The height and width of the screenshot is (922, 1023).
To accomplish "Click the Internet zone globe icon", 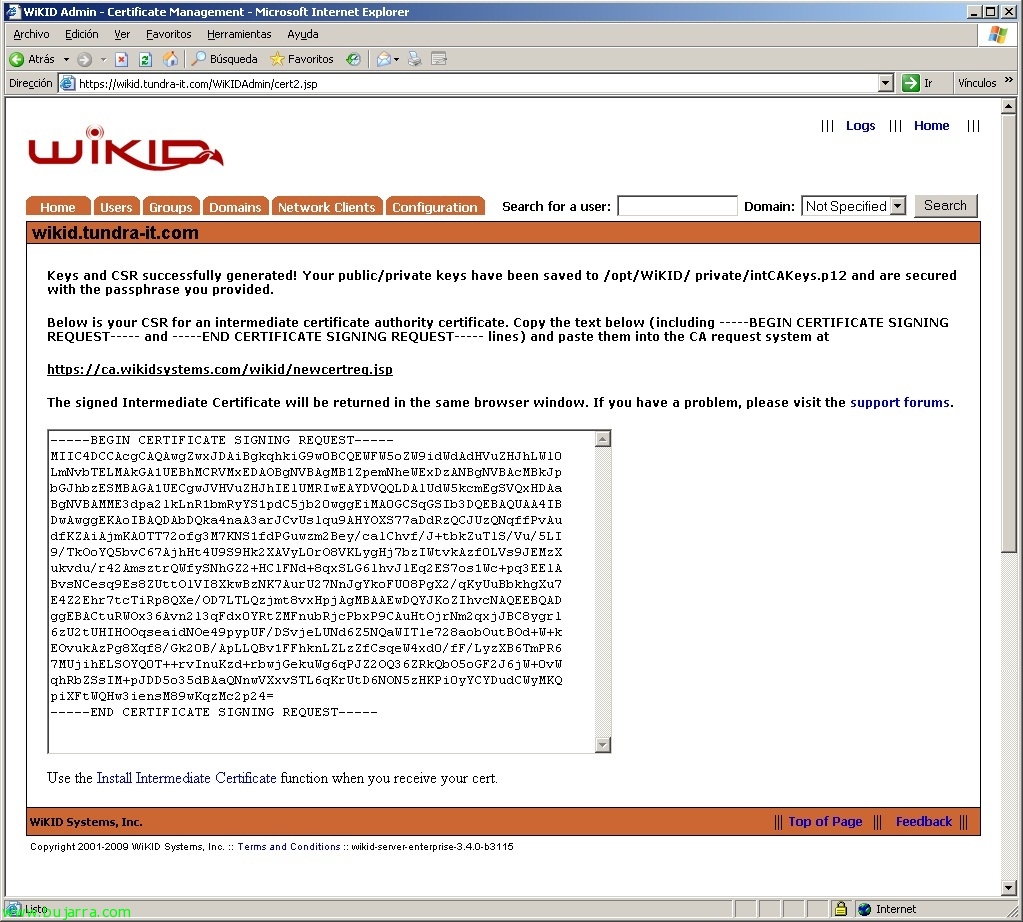I will [x=864, y=909].
